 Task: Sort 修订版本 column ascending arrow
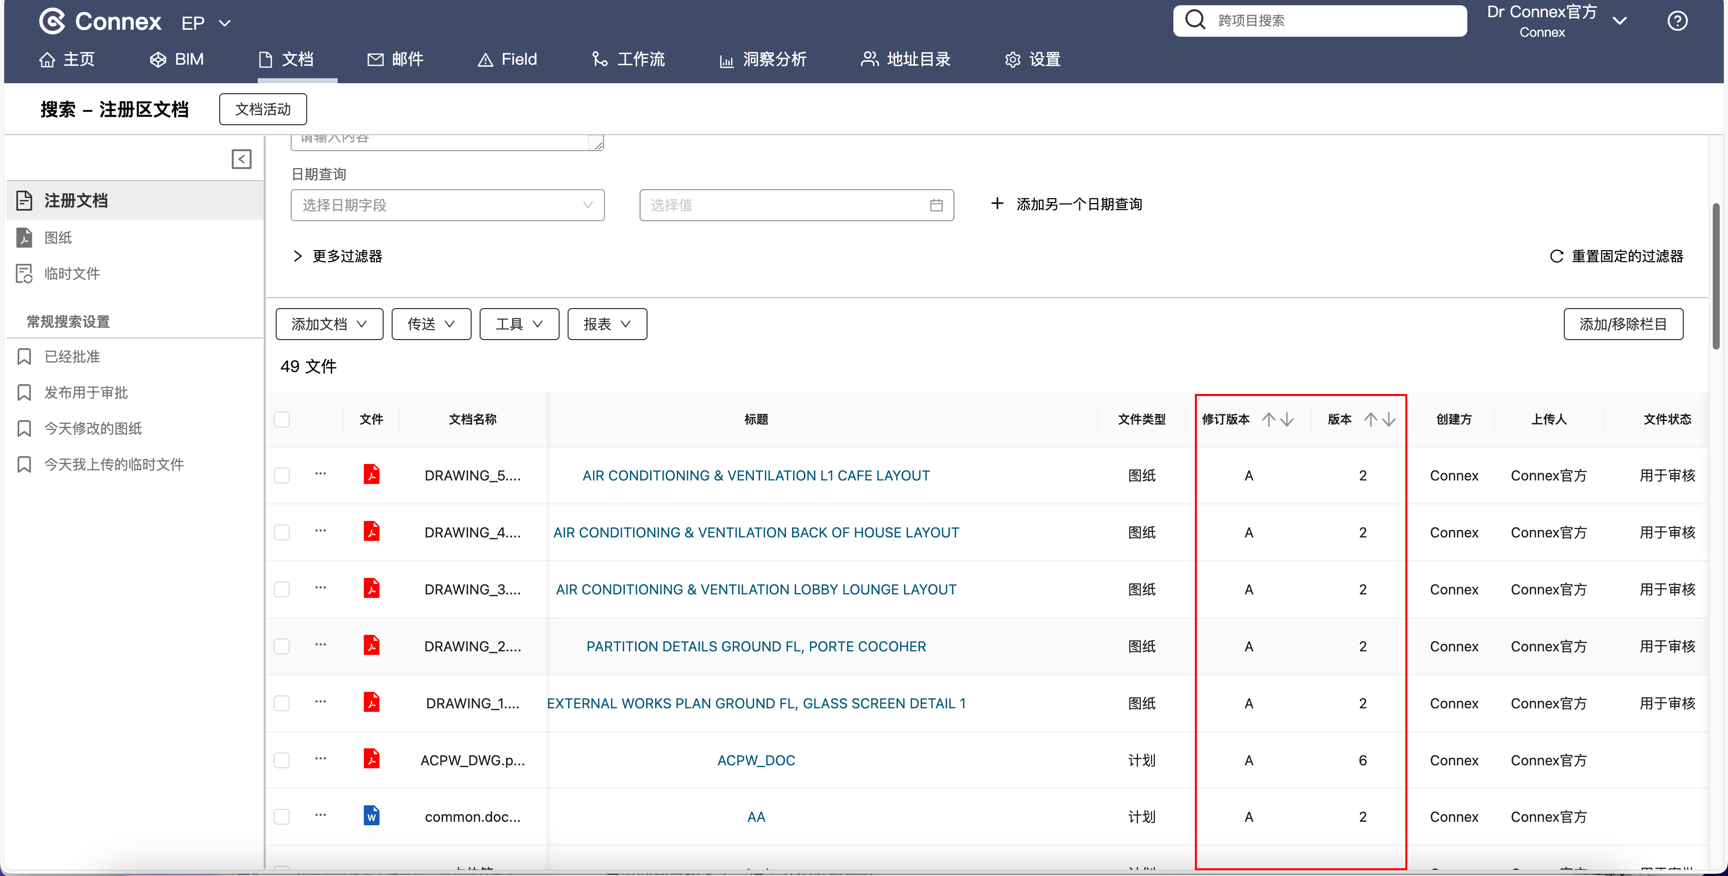[x=1268, y=420]
